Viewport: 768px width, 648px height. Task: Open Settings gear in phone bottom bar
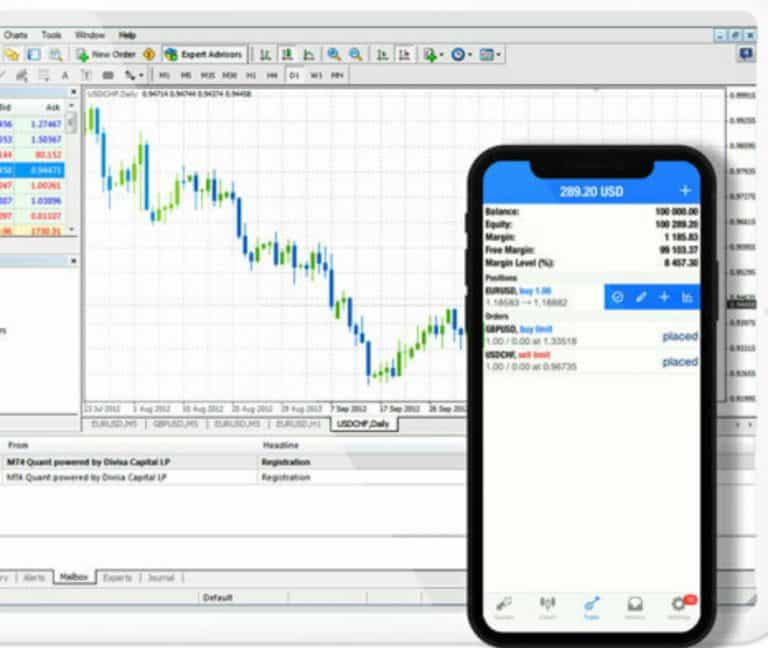click(x=677, y=604)
